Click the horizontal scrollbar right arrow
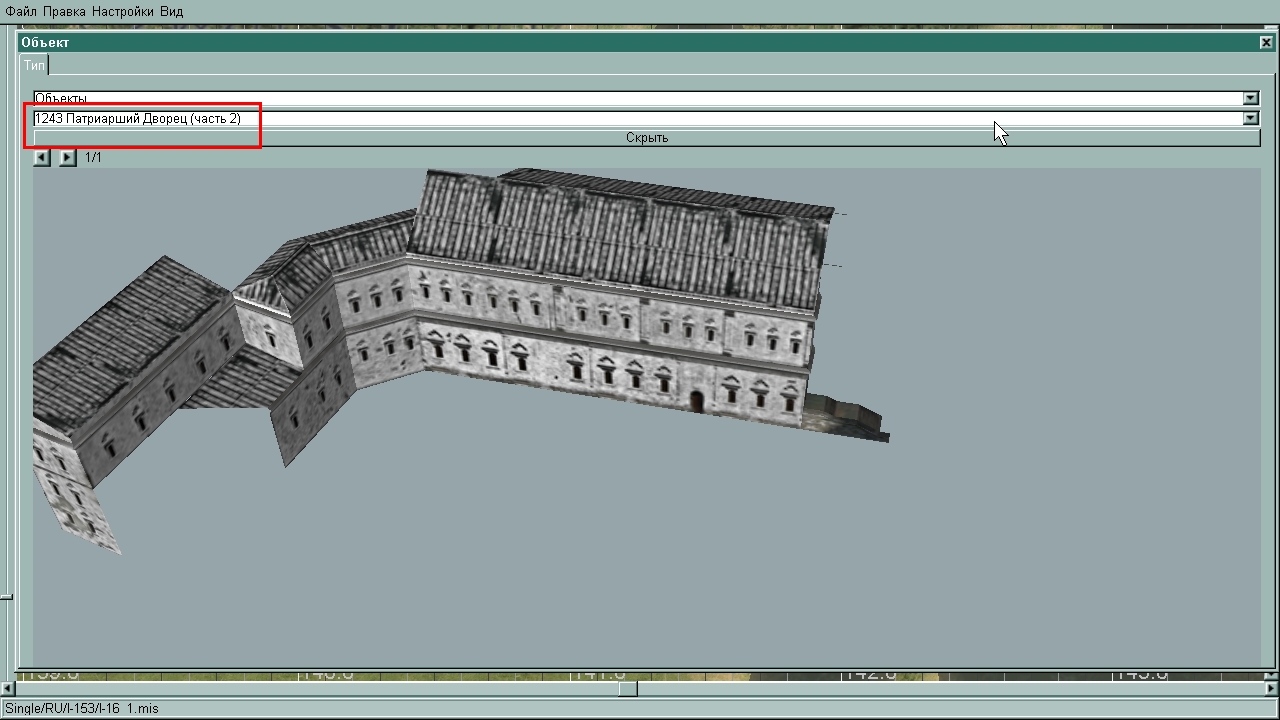This screenshot has height=720, width=1280. (1271, 688)
